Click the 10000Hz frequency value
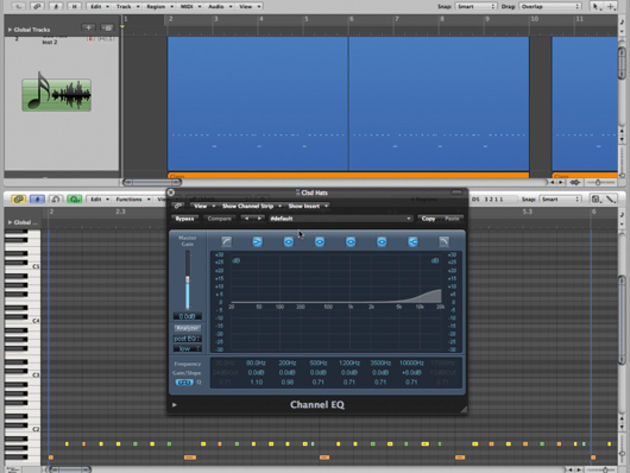 (411, 363)
